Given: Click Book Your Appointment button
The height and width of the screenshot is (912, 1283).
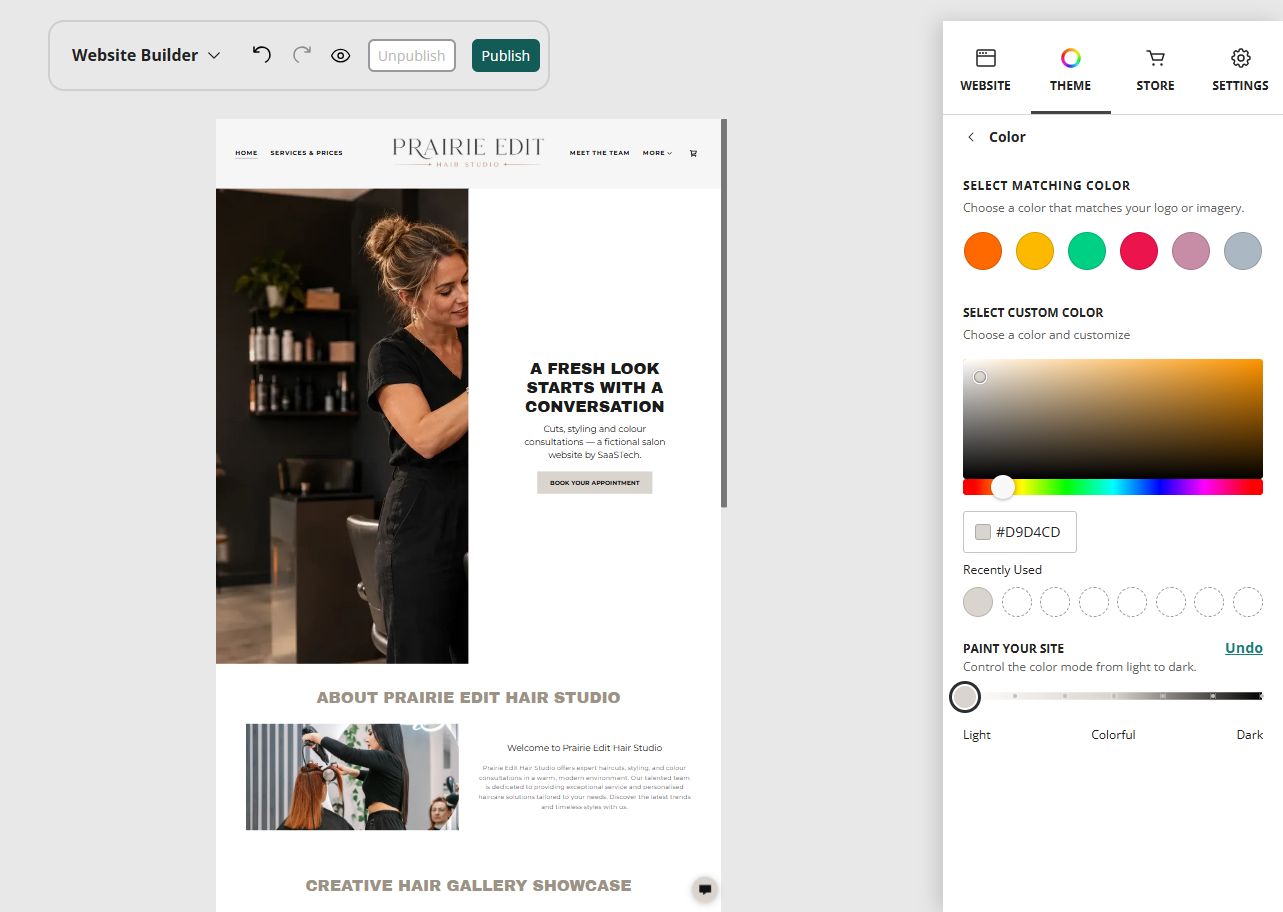Looking at the screenshot, I should tap(595, 483).
